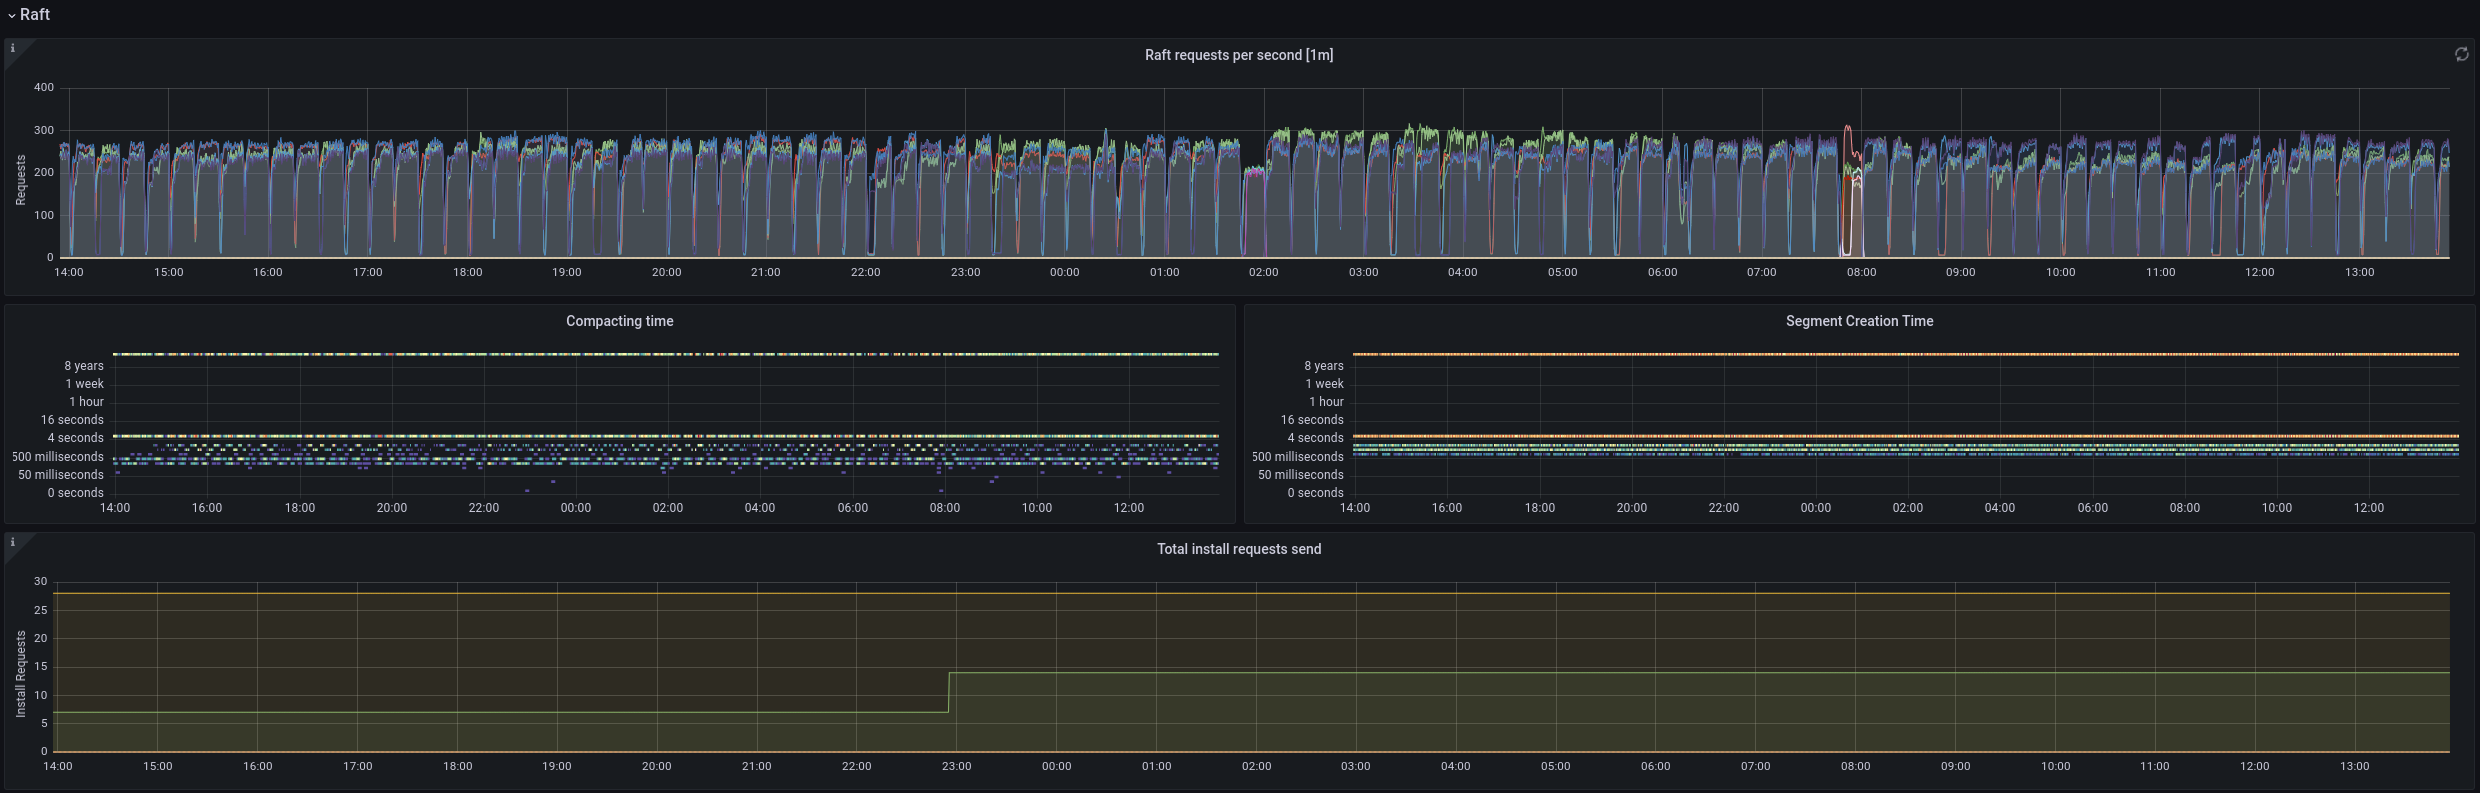Click the '400' y-axis value in Raft requests panel

coord(44,87)
